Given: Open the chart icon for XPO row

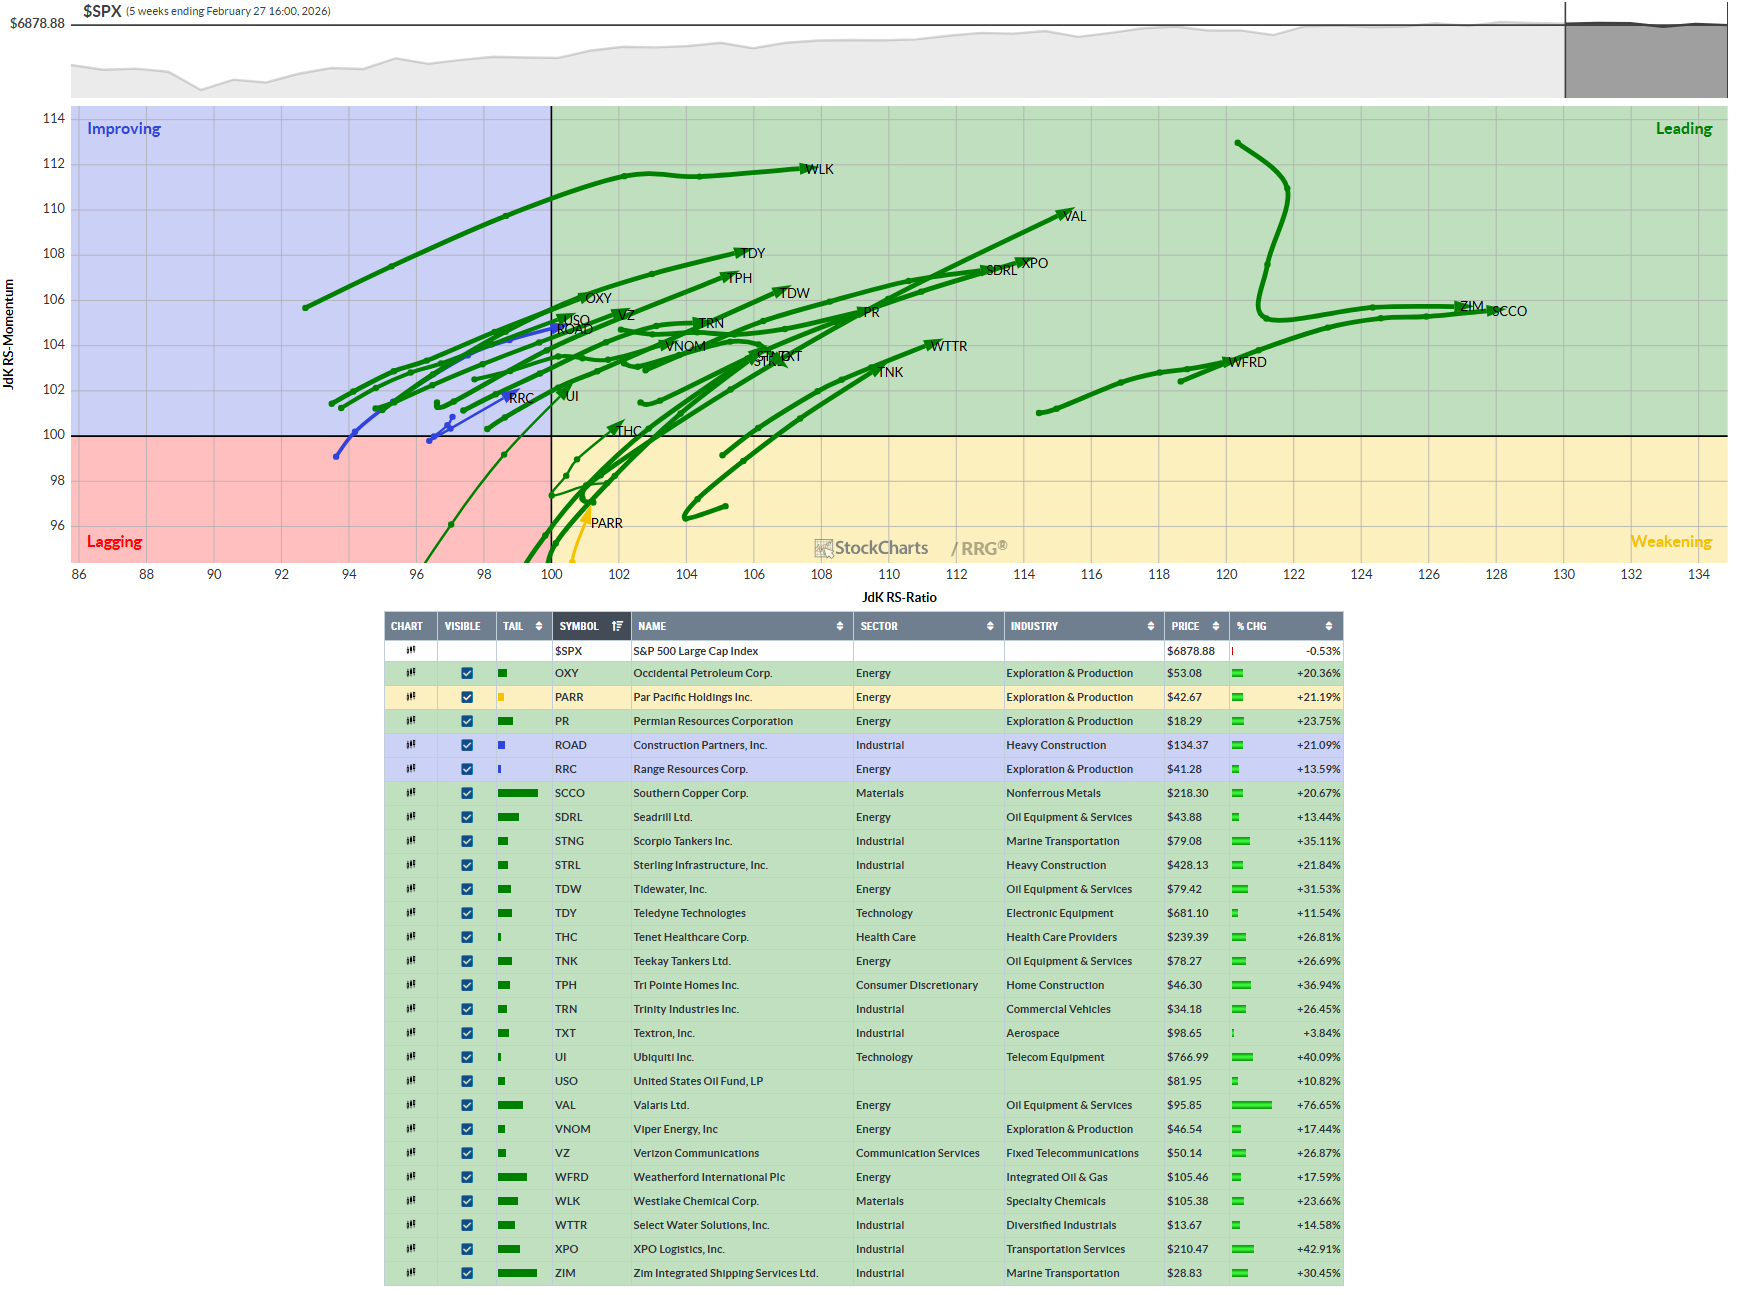Looking at the screenshot, I should 411,1249.
